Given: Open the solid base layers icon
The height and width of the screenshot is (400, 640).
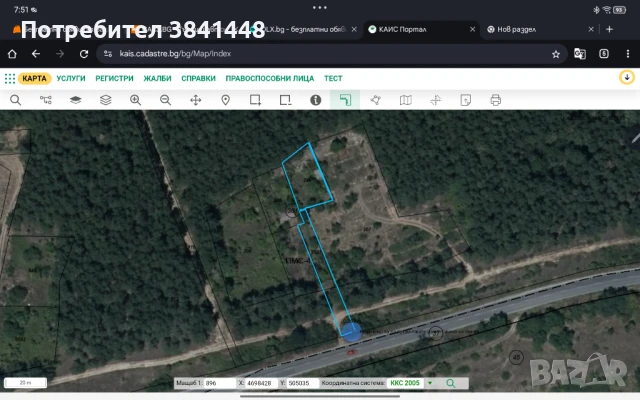Looking at the screenshot, I should tap(76, 100).
